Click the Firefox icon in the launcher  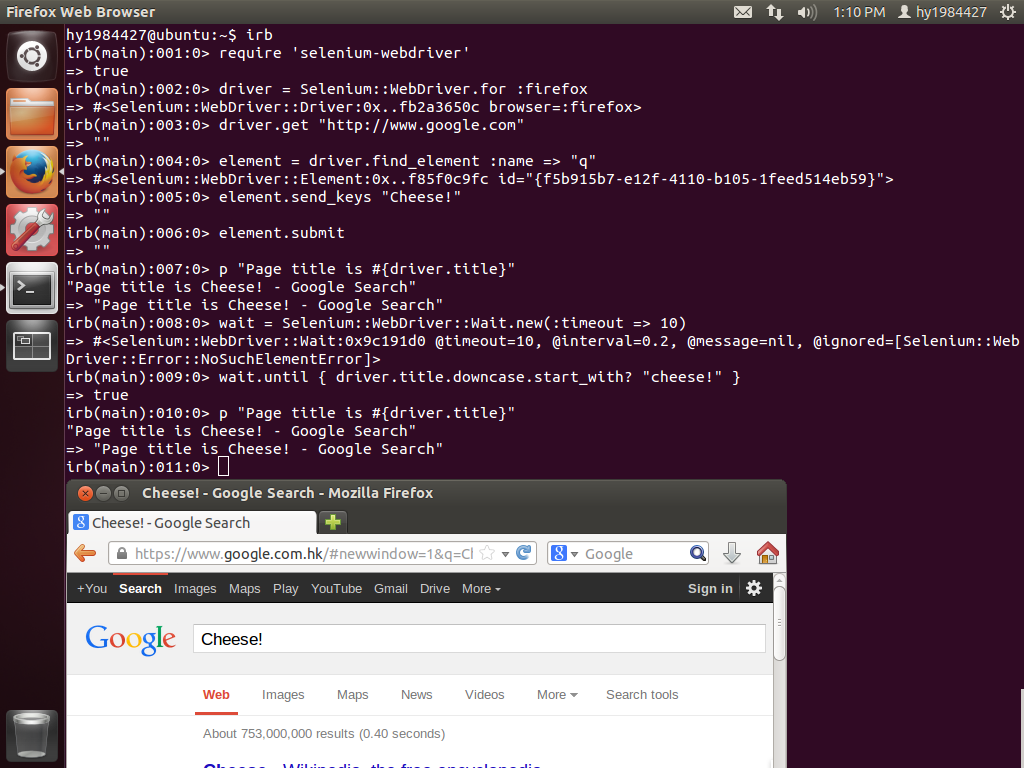coord(31,172)
